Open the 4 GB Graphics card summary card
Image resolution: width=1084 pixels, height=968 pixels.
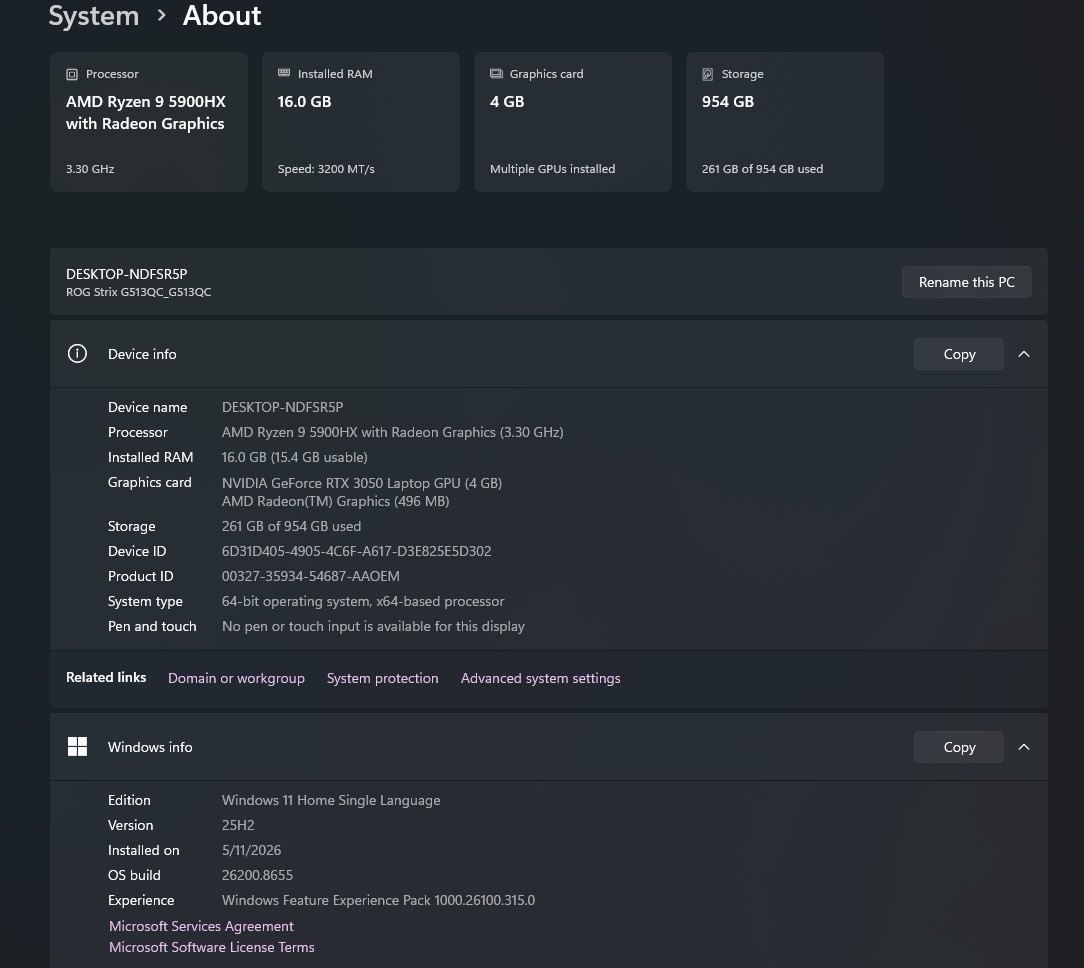572,122
